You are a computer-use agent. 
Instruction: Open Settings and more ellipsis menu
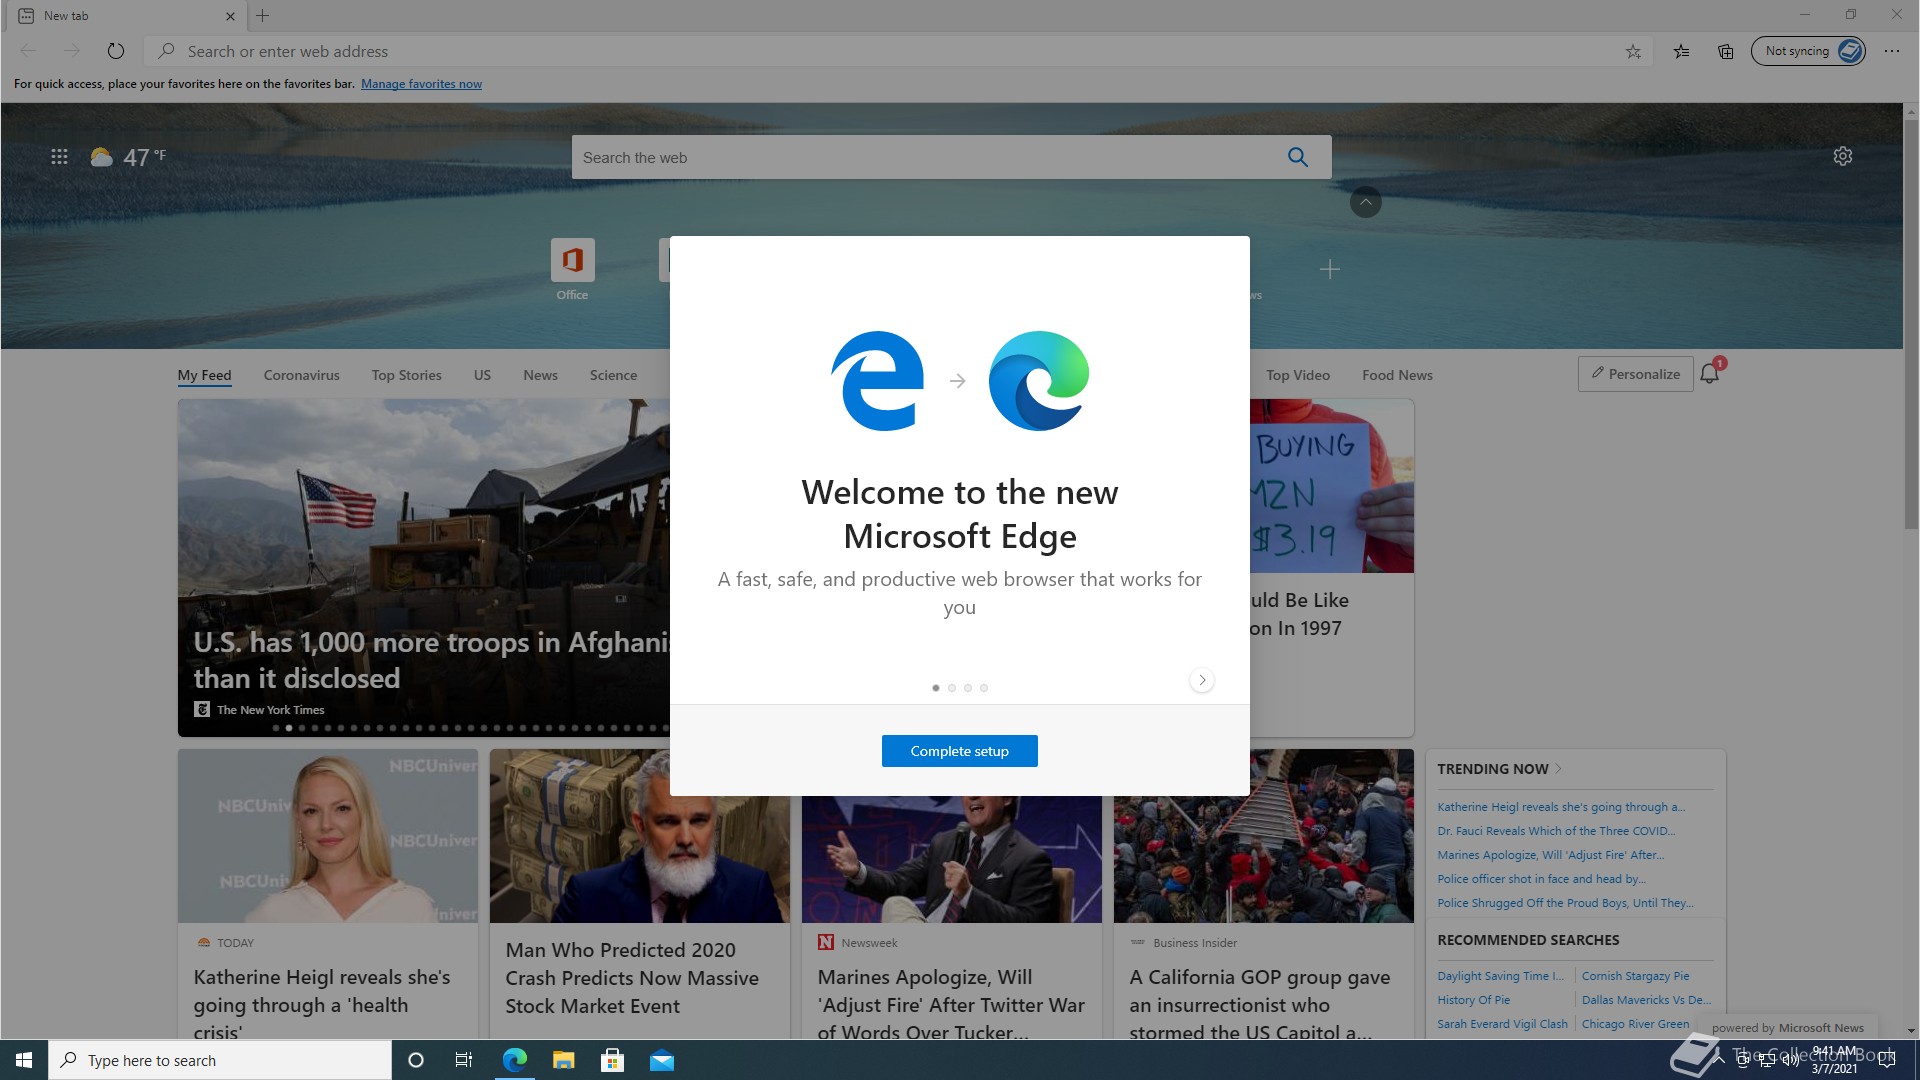(1892, 51)
